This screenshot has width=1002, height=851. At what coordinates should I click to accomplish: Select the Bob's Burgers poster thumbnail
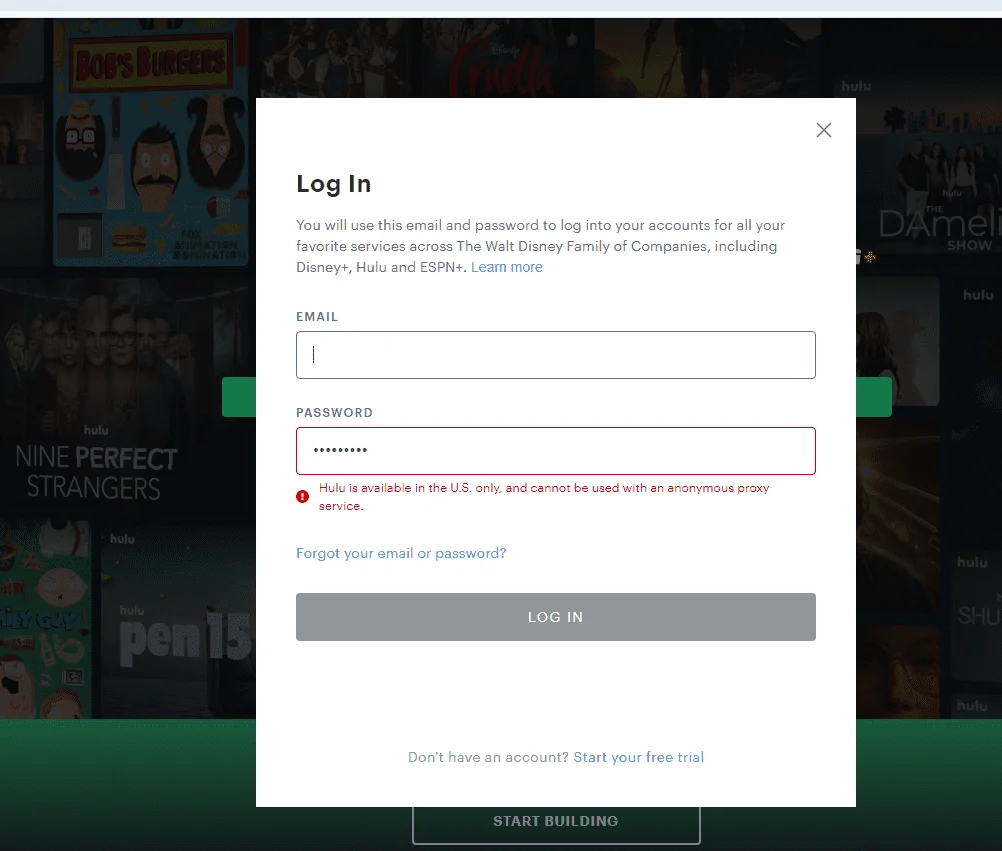point(151,142)
